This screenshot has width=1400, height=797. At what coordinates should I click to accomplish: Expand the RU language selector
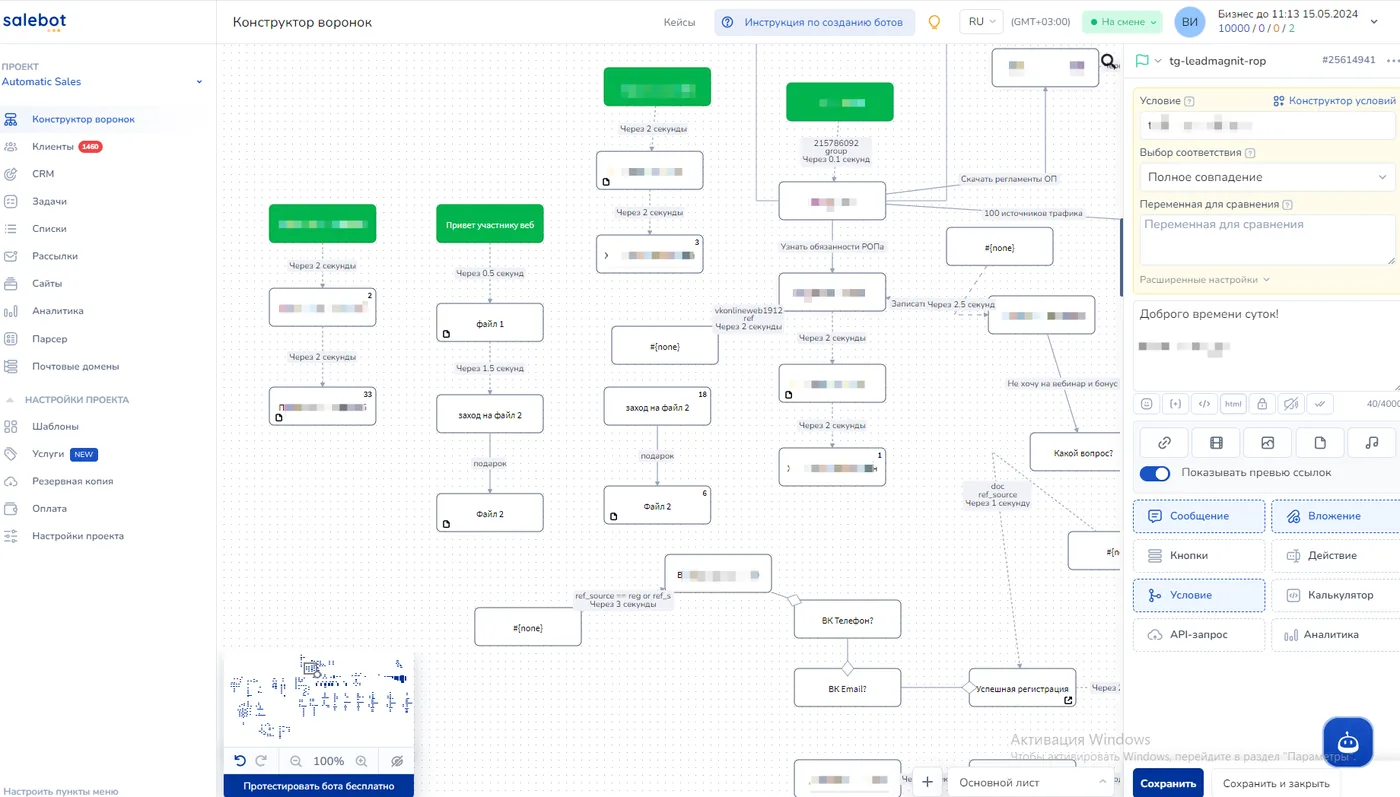coord(980,22)
